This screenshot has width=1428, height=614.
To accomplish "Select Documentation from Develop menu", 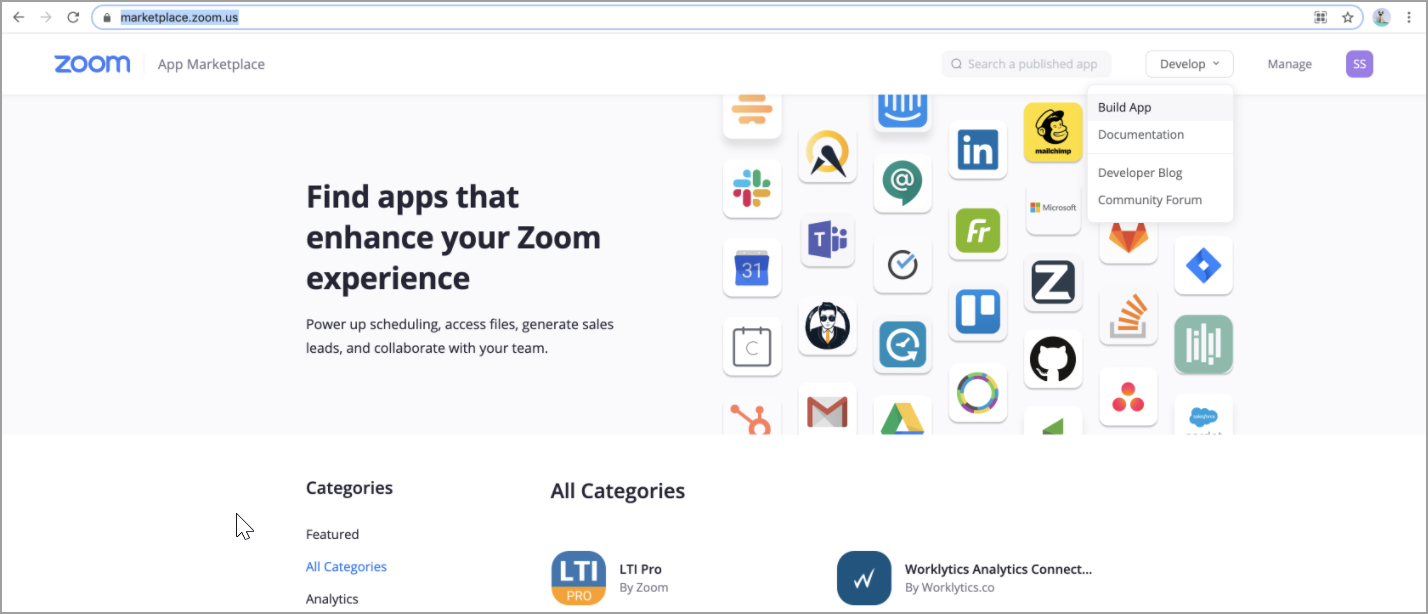I will [1160, 134].
